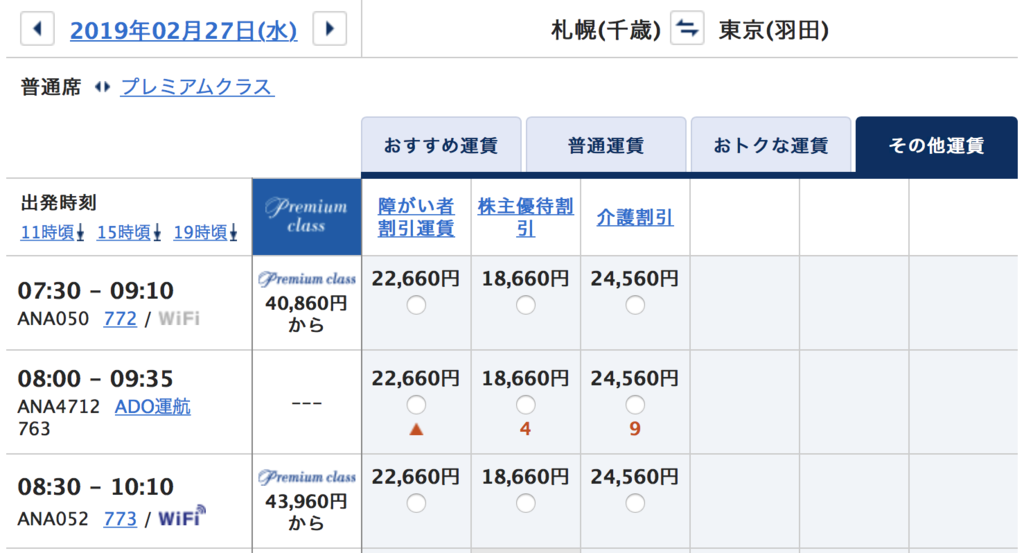
Task: Swap Sapporo and Tokyo route icon
Action: [x=687, y=29]
